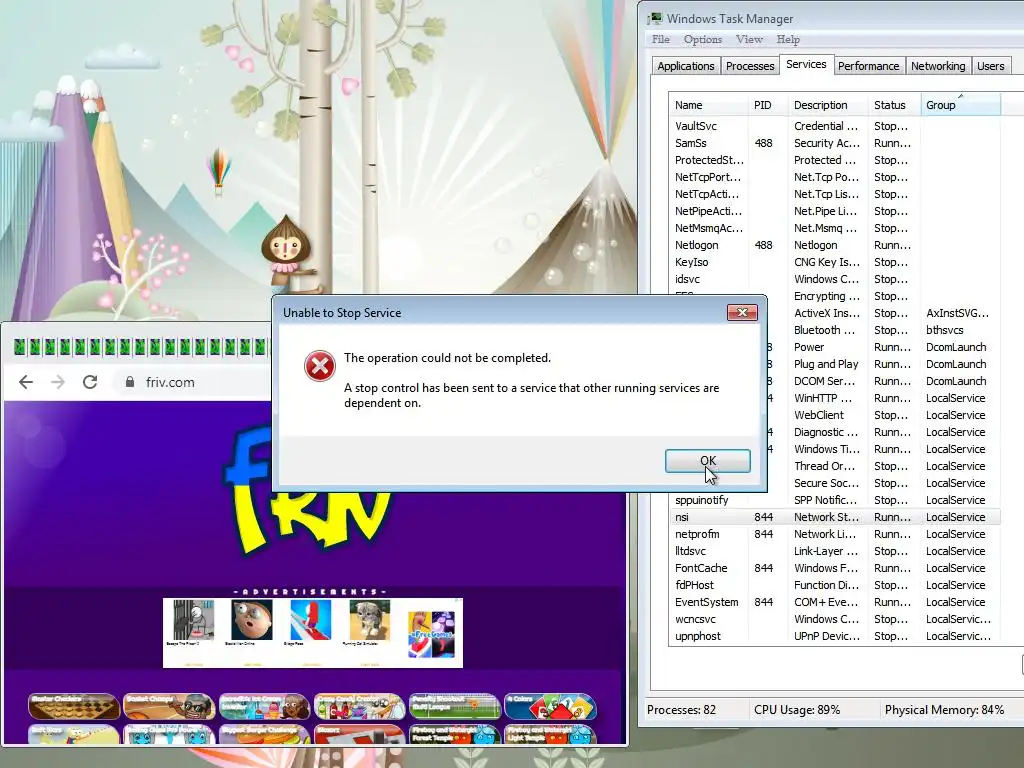1024x768 pixels.
Task: Open the Task Manager File menu
Action: click(x=661, y=39)
